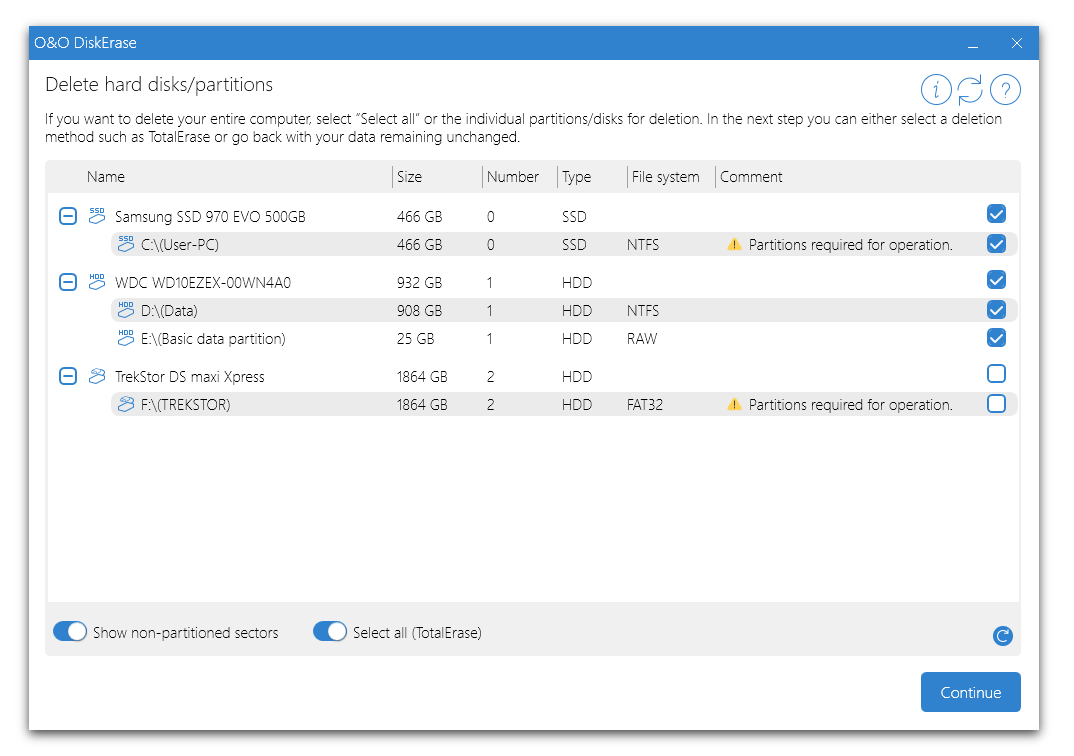This screenshot has width=1074, height=756.
Task: Select the F:\(TREKSTOR) partition row
Action: click(x=564, y=405)
